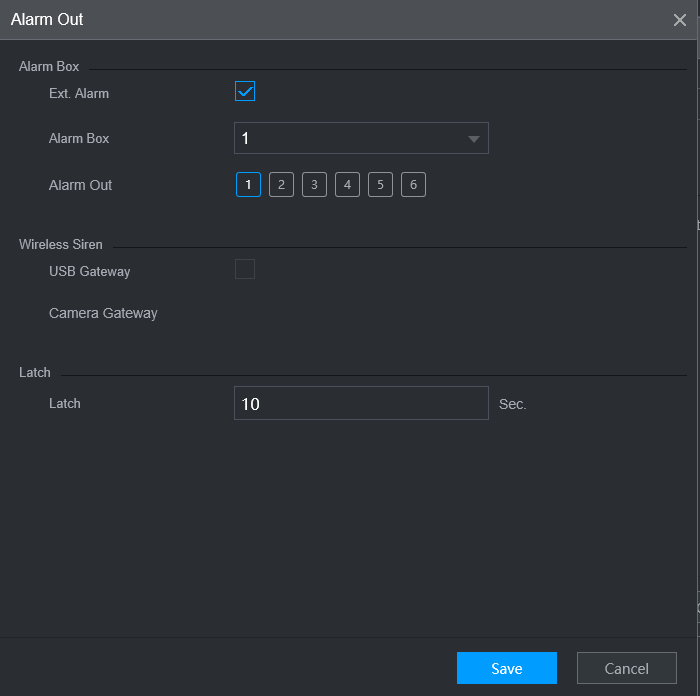This screenshot has height=696, width=700.
Task: Click the Ext. Alarm label
Action: click(79, 93)
